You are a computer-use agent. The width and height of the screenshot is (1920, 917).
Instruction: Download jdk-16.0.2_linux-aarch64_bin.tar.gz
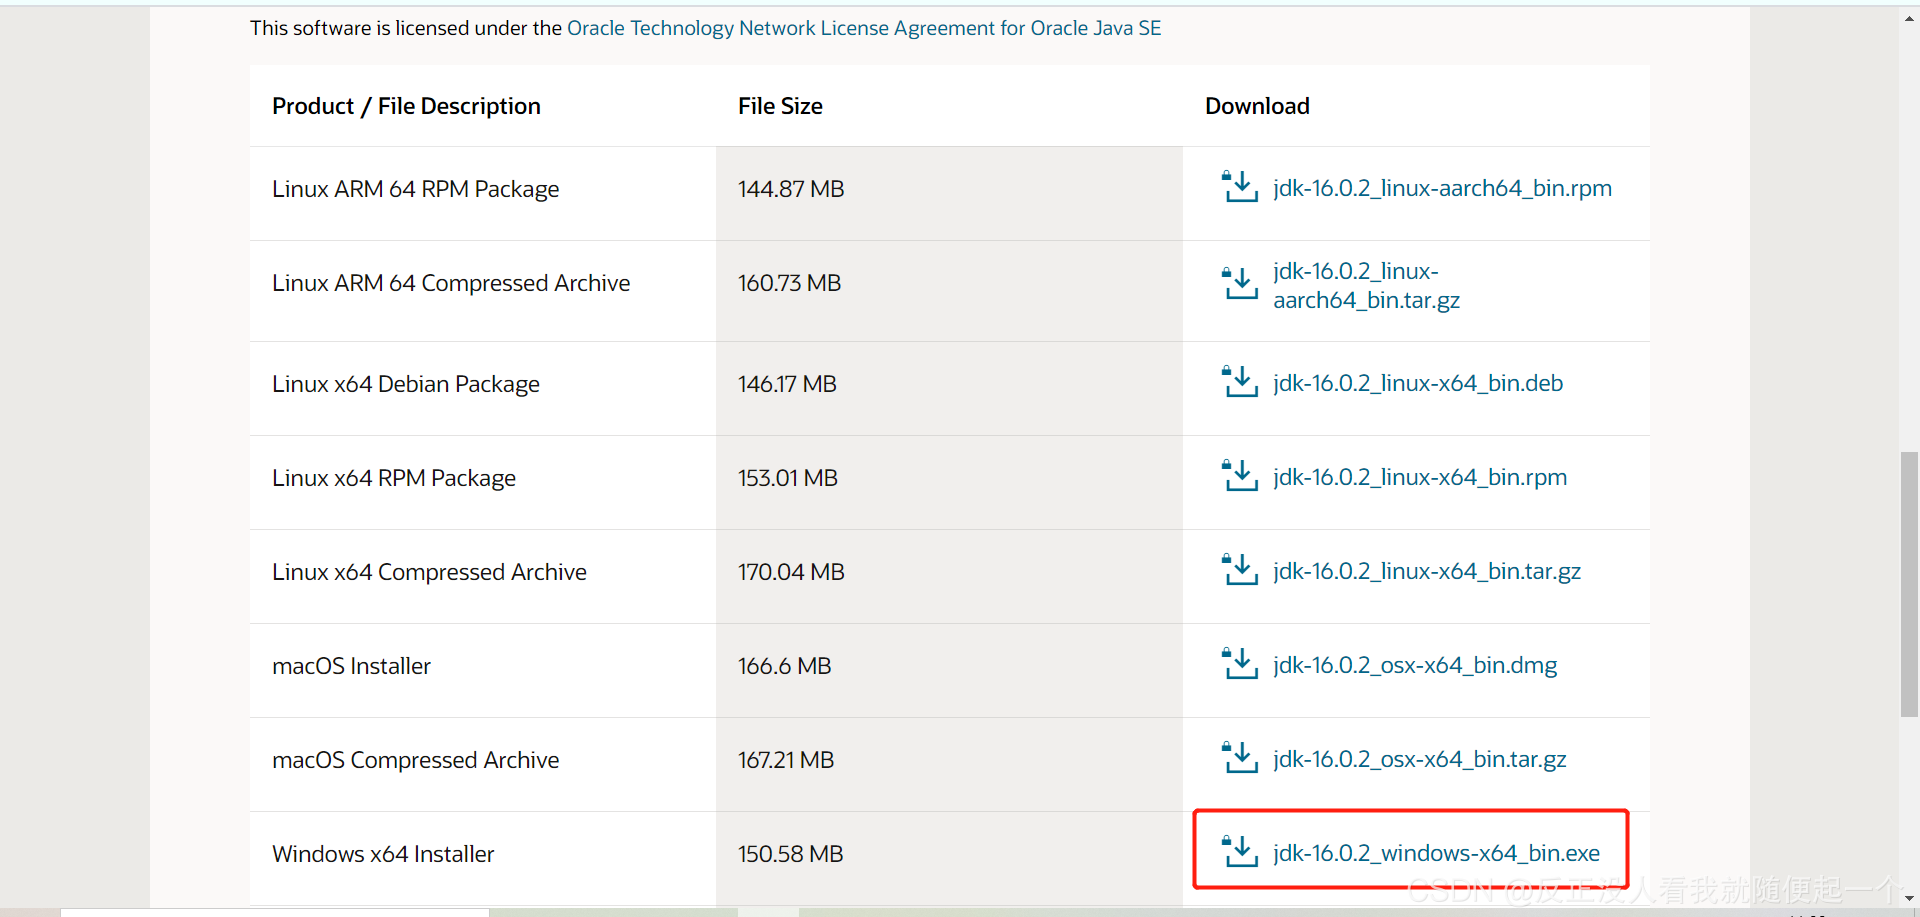coord(1366,286)
